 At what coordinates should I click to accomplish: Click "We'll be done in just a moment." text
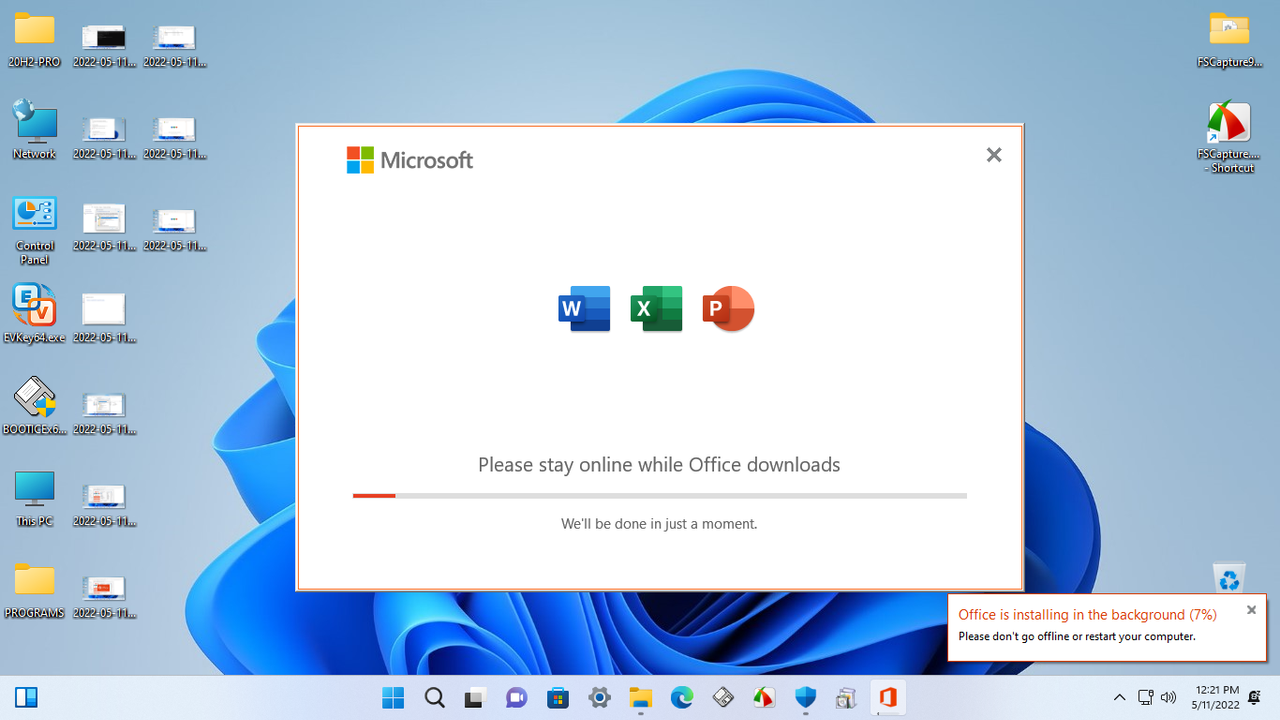click(x=659, y=524)
